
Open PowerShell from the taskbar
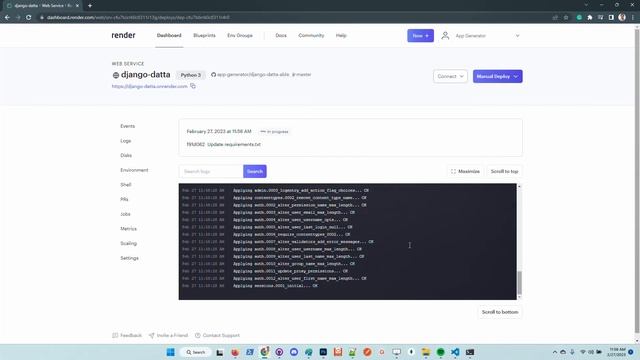coord(250,352)
